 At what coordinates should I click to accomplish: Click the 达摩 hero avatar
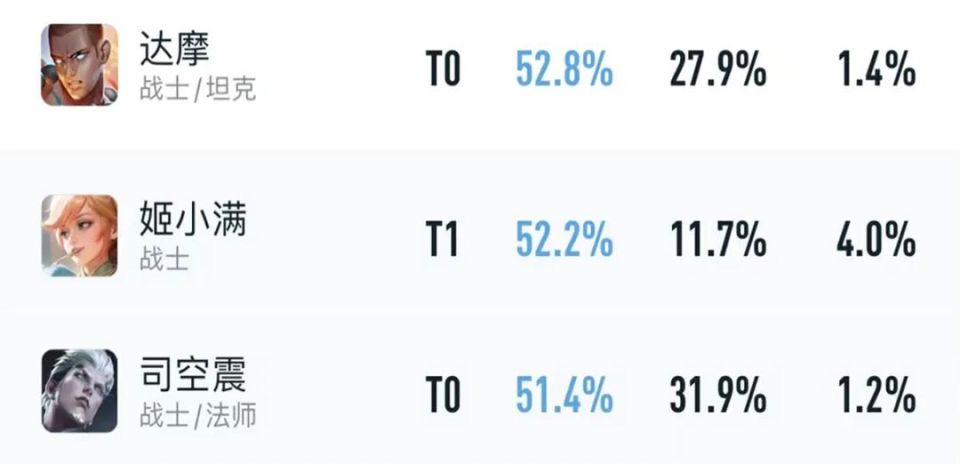click(79, 65)
